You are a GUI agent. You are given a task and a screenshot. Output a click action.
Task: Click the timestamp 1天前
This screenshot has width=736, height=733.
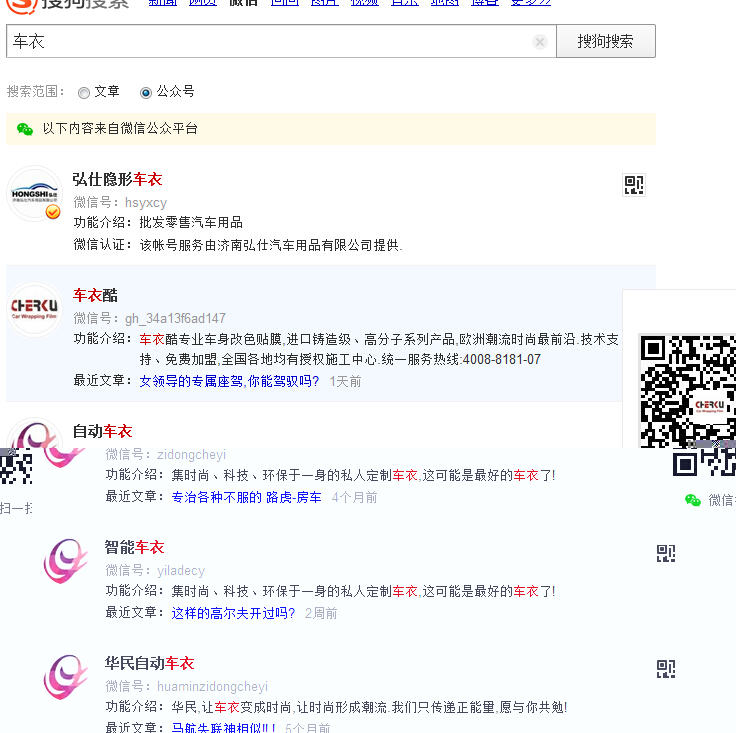pyautogui.click(x=345, y=381)
